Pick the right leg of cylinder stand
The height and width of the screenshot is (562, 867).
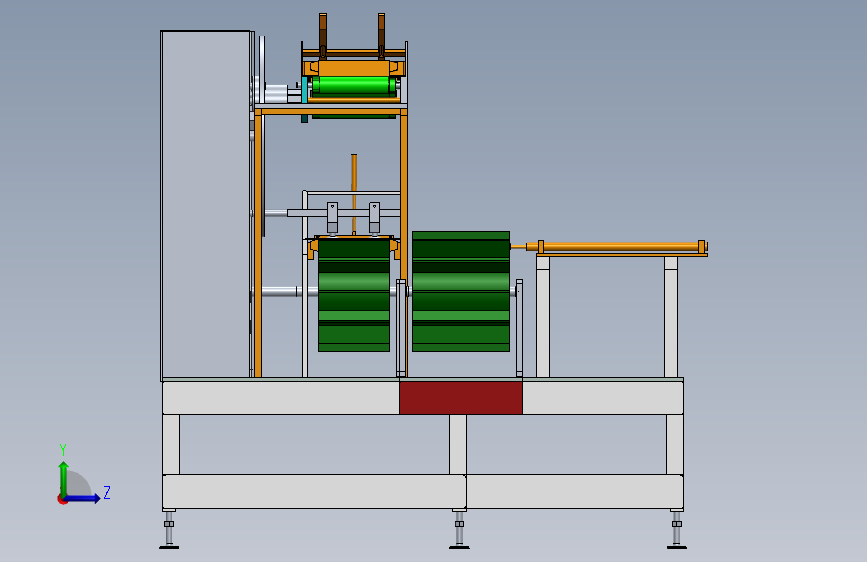pos(671,317)
